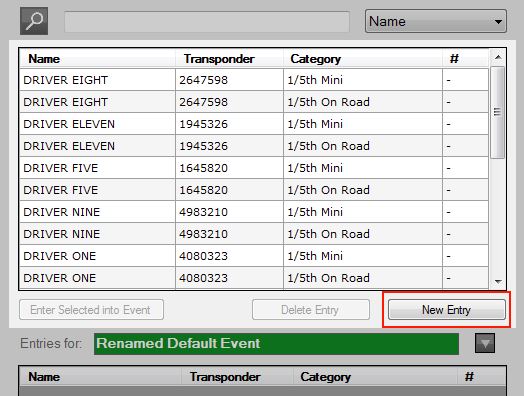Viewport: 524px width, 396px height.
Task: Sort by # column in upper table
Action: click(x=466, y=59)
